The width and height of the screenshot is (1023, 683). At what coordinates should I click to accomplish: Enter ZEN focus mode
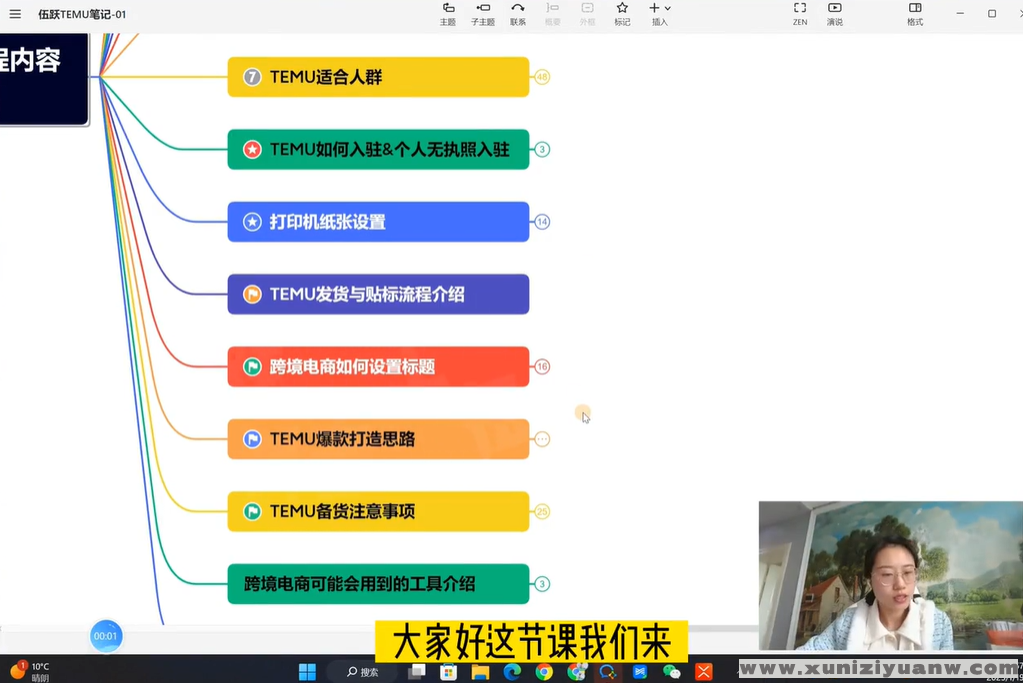tap(799, 14)
